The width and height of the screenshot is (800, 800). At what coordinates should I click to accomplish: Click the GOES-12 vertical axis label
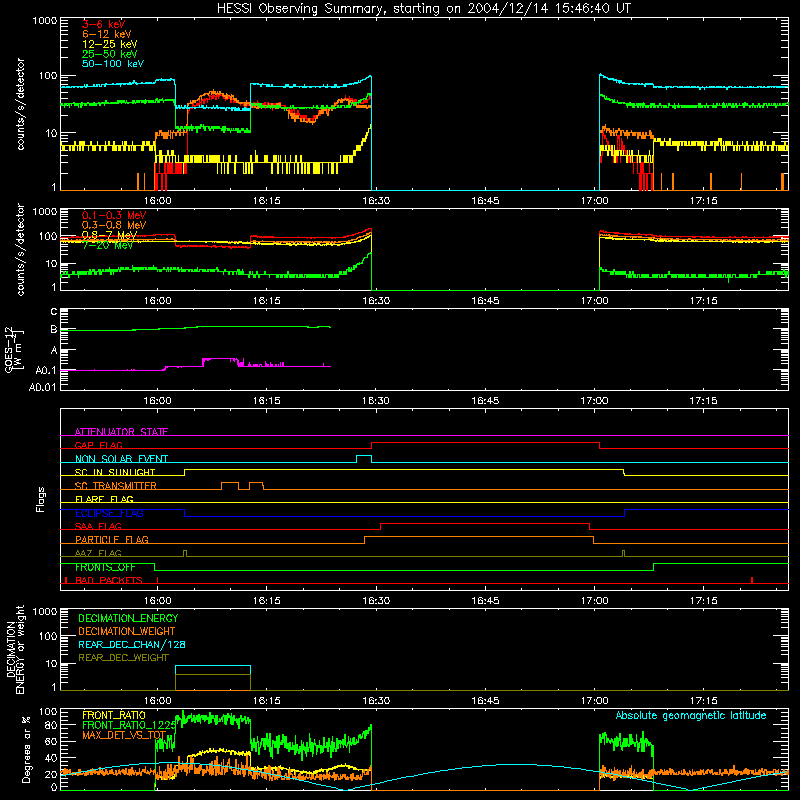point(14,349)
